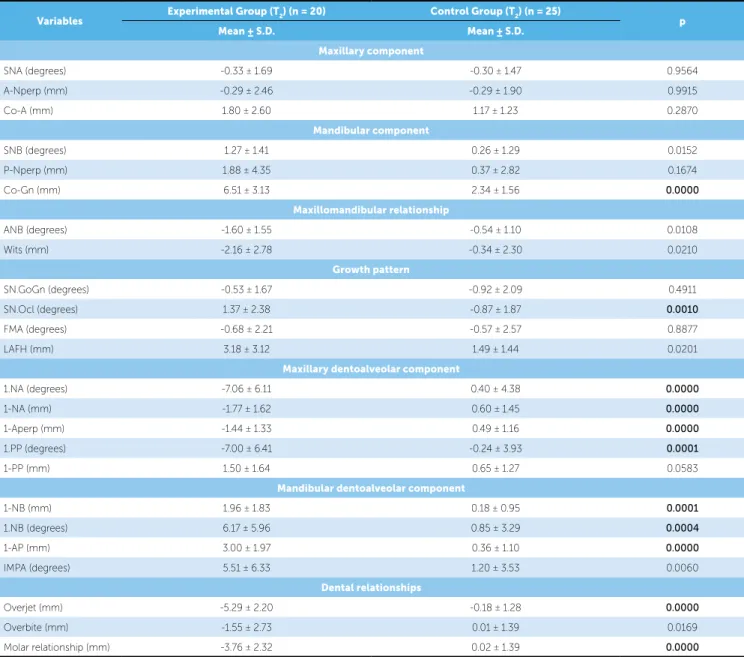This screenshot has height=657, width=744.
Task: Click control value '-0.92 ± 2.09'
Action: 495,289
